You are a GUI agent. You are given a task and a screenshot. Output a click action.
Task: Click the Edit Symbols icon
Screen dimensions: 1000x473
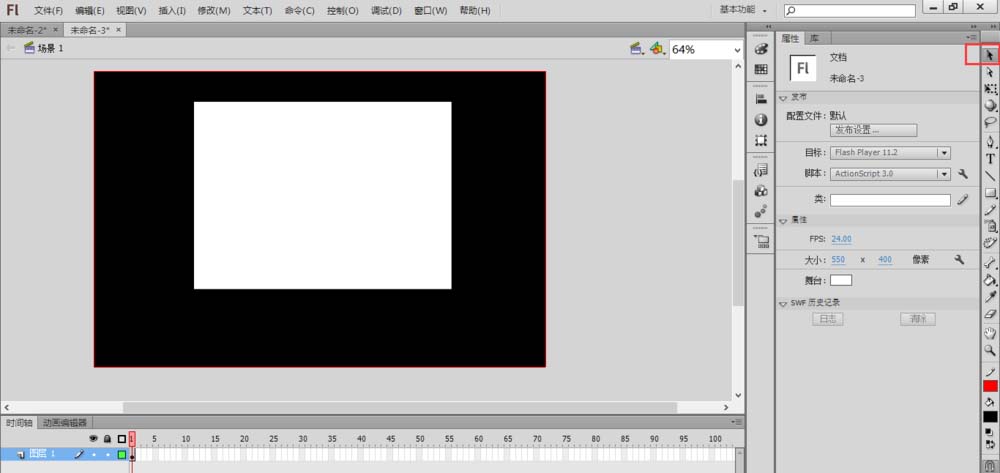[x=657, y=49]
